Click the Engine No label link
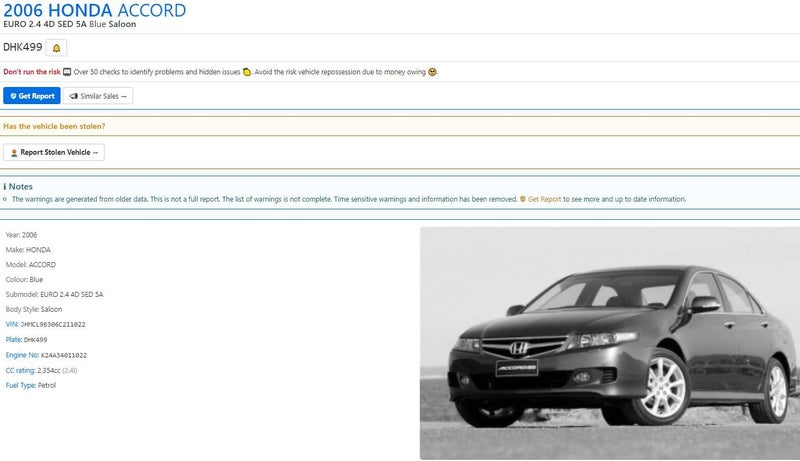Screen dimensions: 800x461 pos(22,355)
